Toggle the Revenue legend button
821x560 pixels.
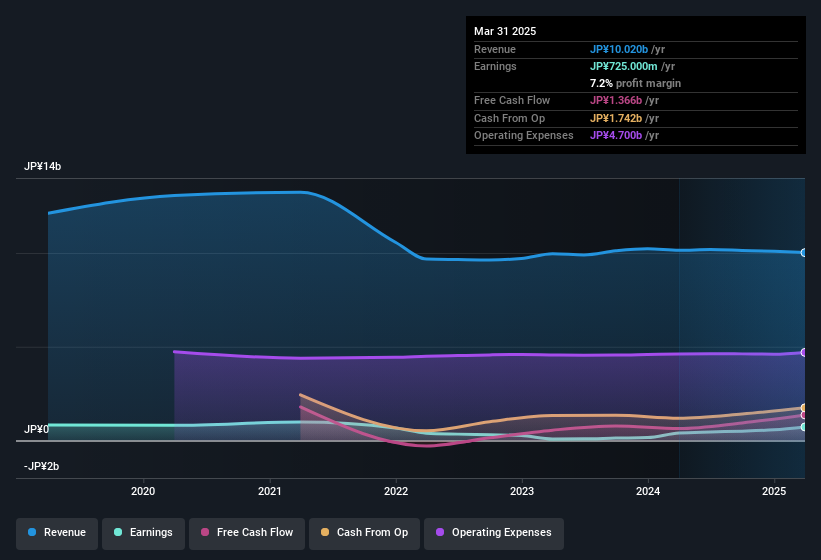pos(57,533)
